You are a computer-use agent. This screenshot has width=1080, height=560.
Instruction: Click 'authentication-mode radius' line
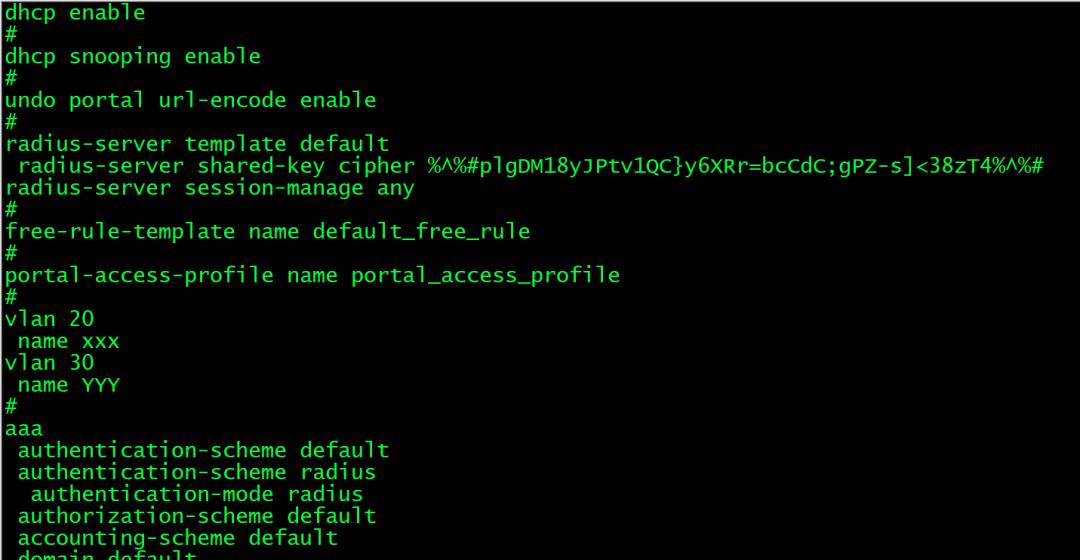pyautogui.click(x=197, y=495)
